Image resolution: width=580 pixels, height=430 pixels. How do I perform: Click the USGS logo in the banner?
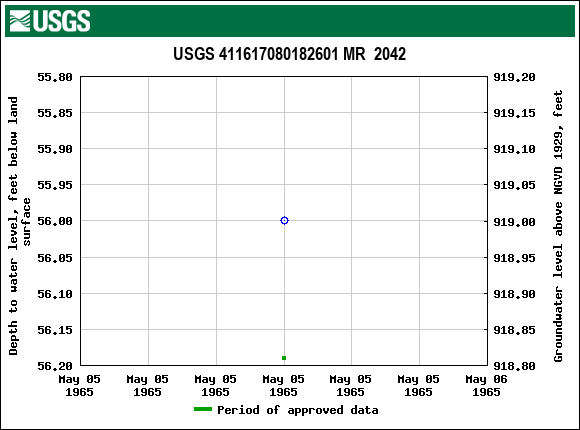click(x=50, y=21)
